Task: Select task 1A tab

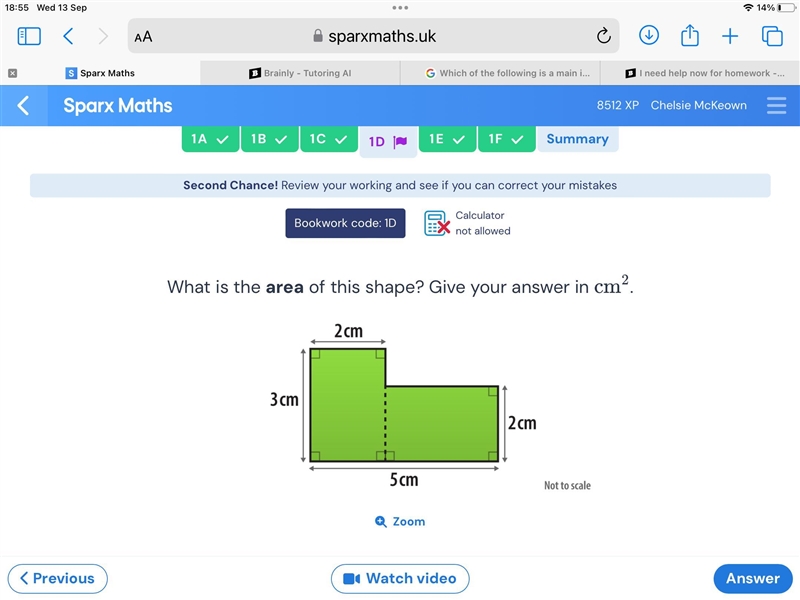Action: [210, 139]
